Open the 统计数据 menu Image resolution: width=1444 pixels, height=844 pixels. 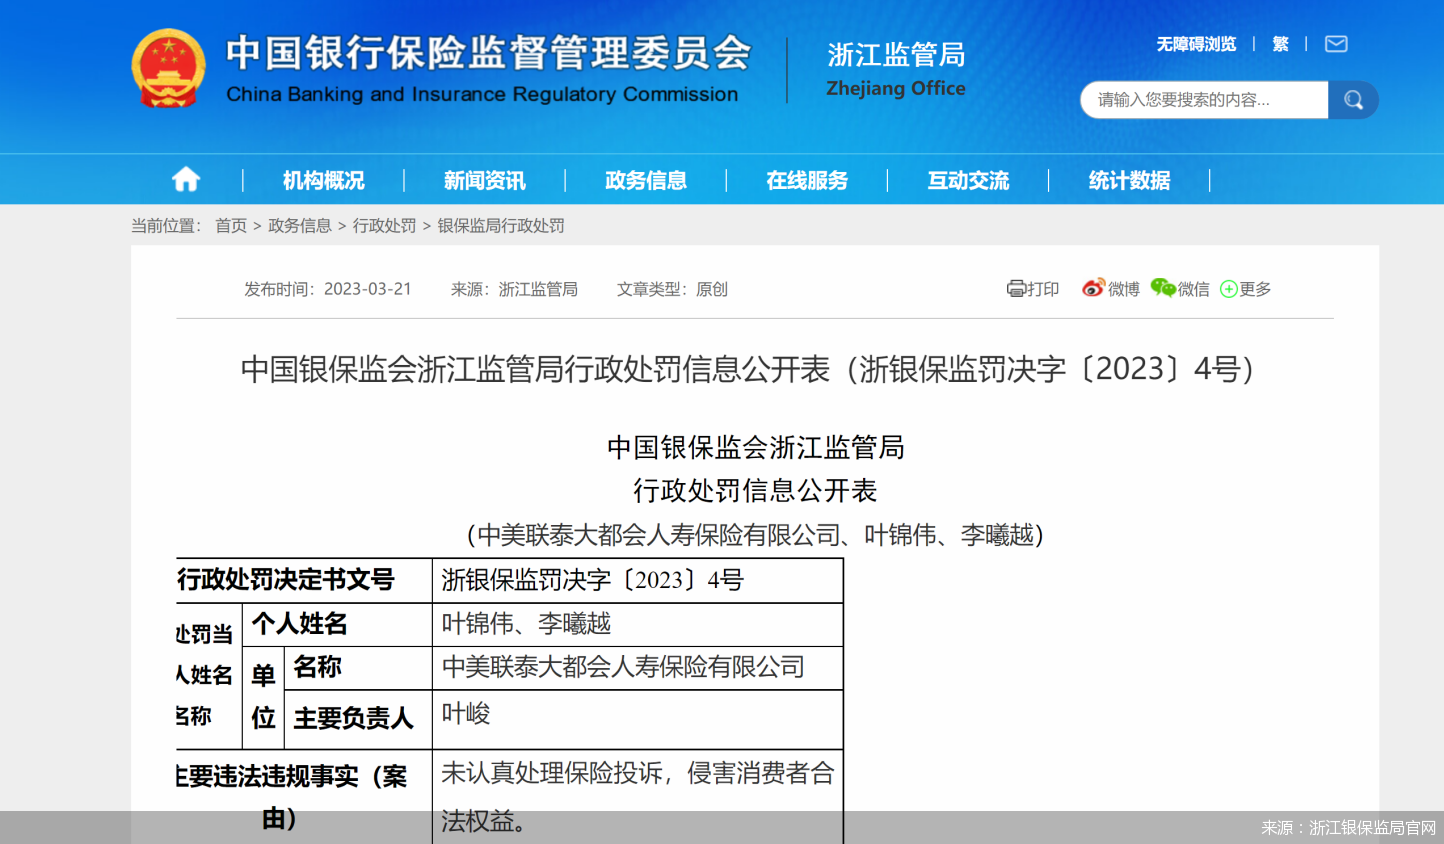coord(1129,180)
